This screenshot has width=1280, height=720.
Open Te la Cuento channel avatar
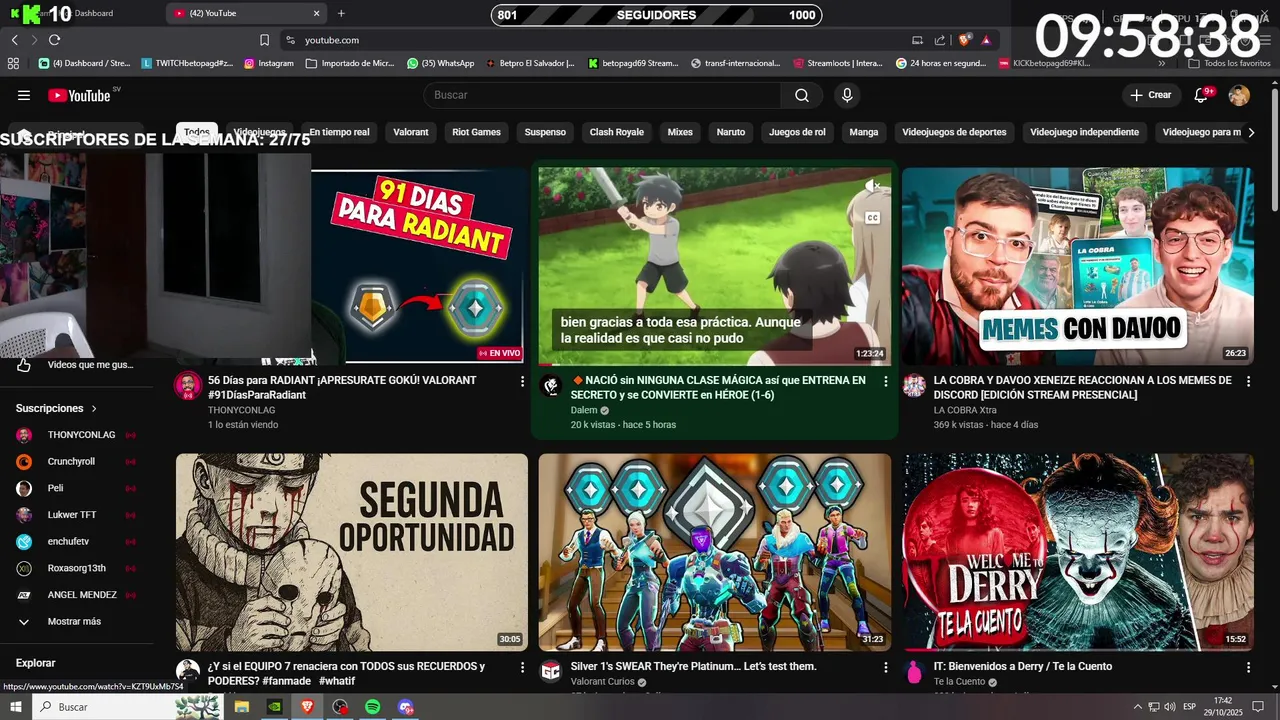click(x=914, y=671)
